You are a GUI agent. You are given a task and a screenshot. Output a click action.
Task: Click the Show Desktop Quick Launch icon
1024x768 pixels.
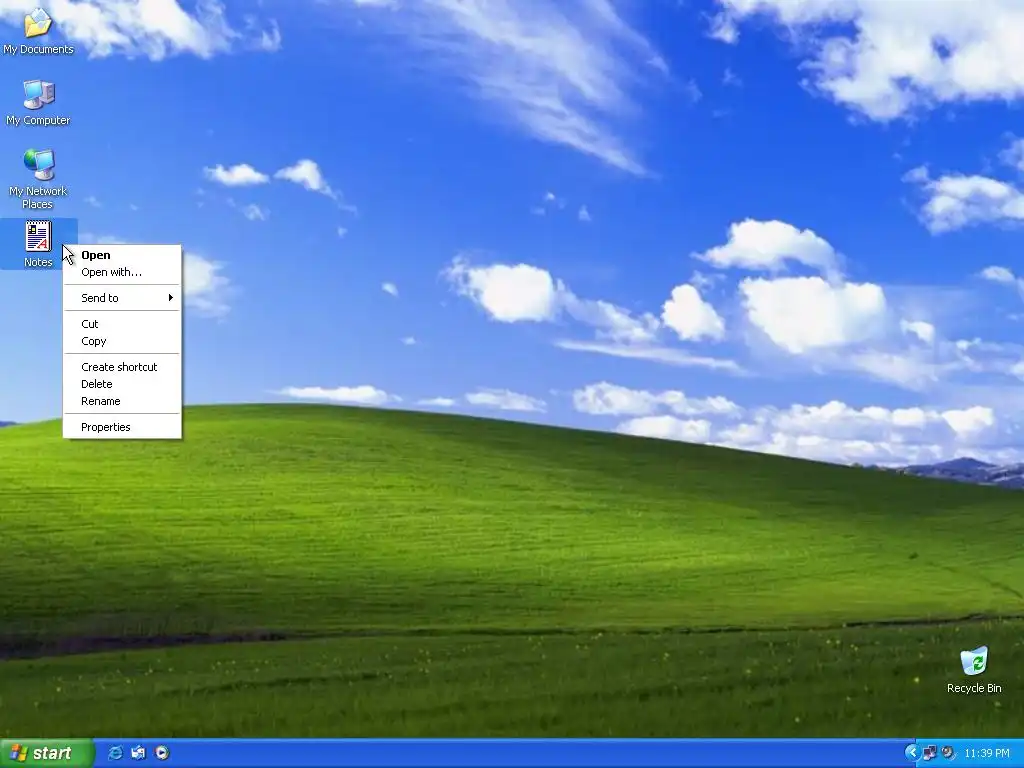138,753
